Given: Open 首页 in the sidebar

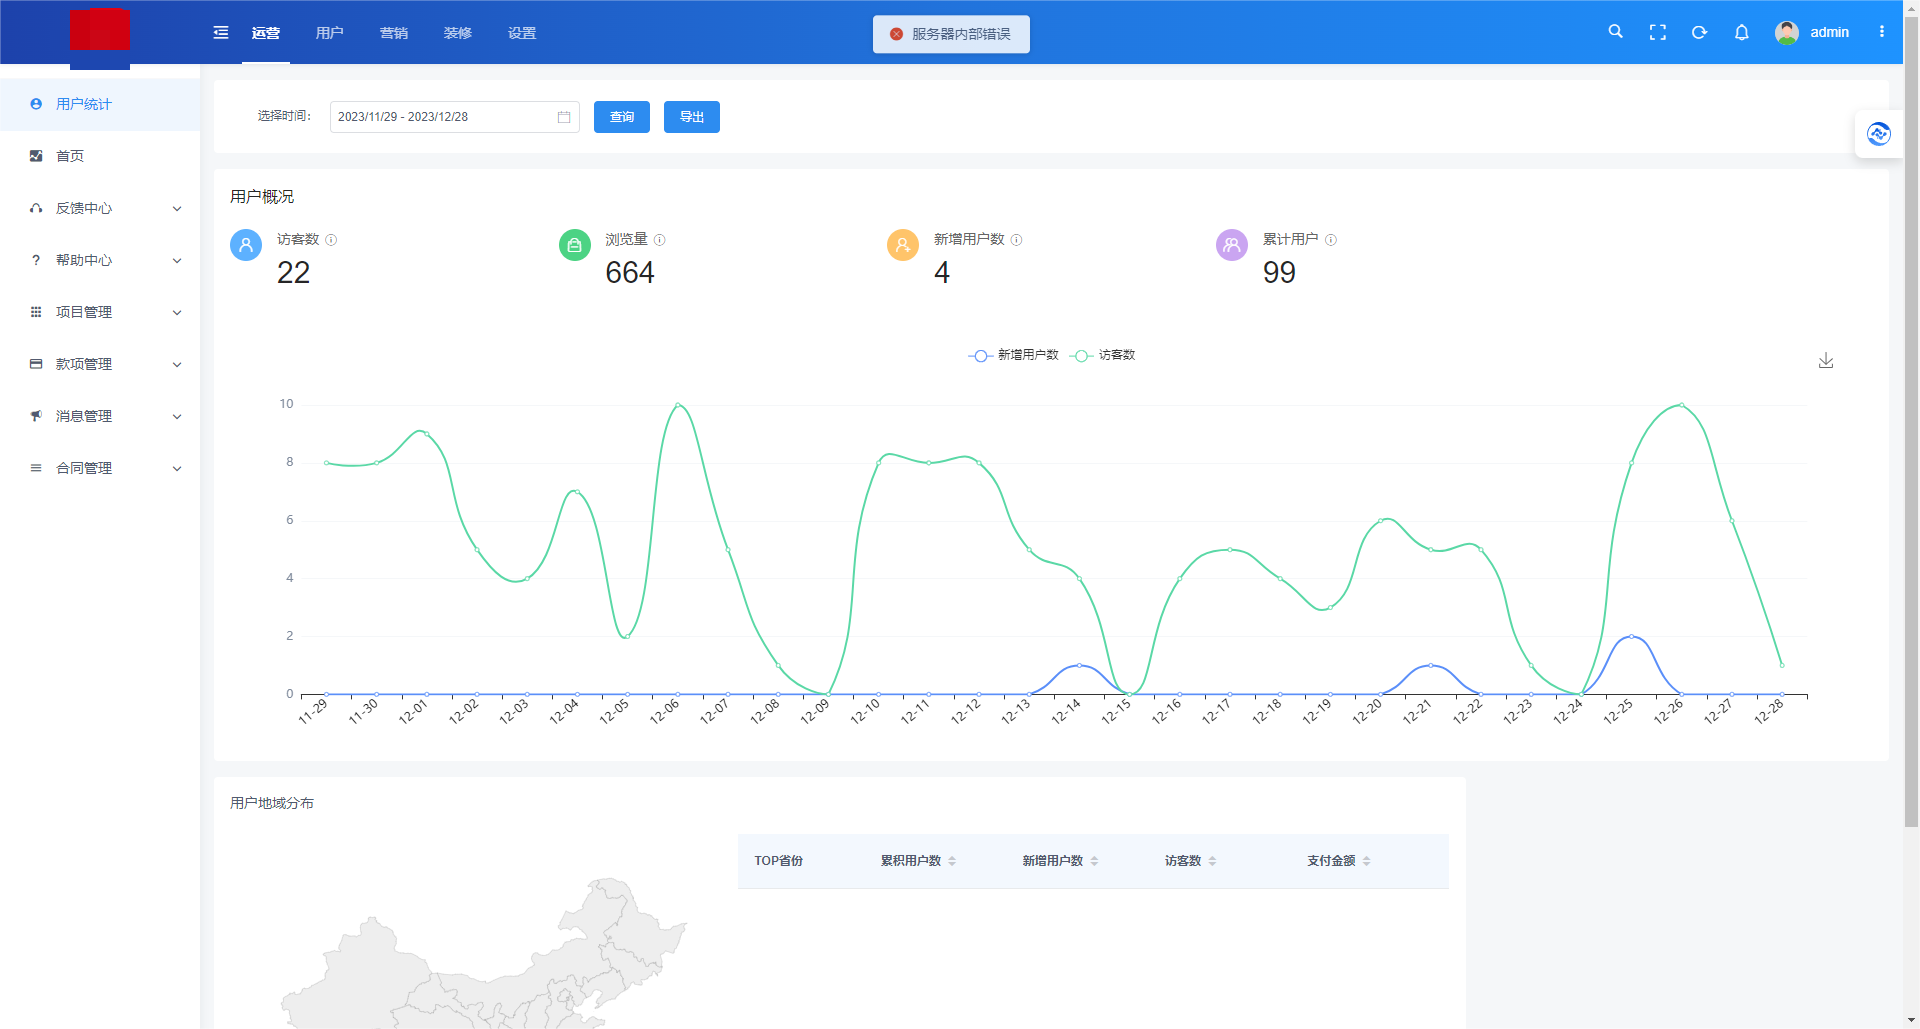Looking at the screenshot, I should coord(100,156).
